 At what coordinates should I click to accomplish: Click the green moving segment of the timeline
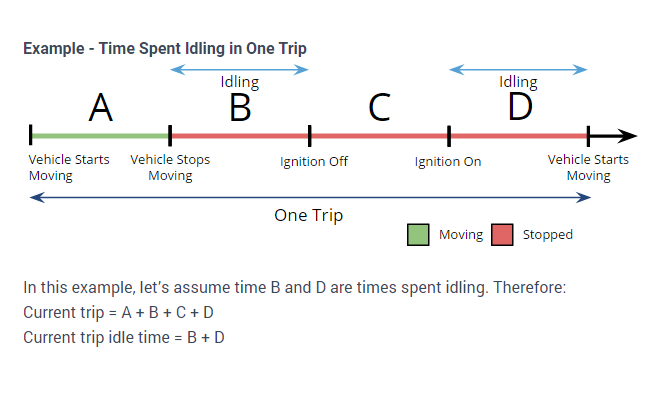point(100,135)
